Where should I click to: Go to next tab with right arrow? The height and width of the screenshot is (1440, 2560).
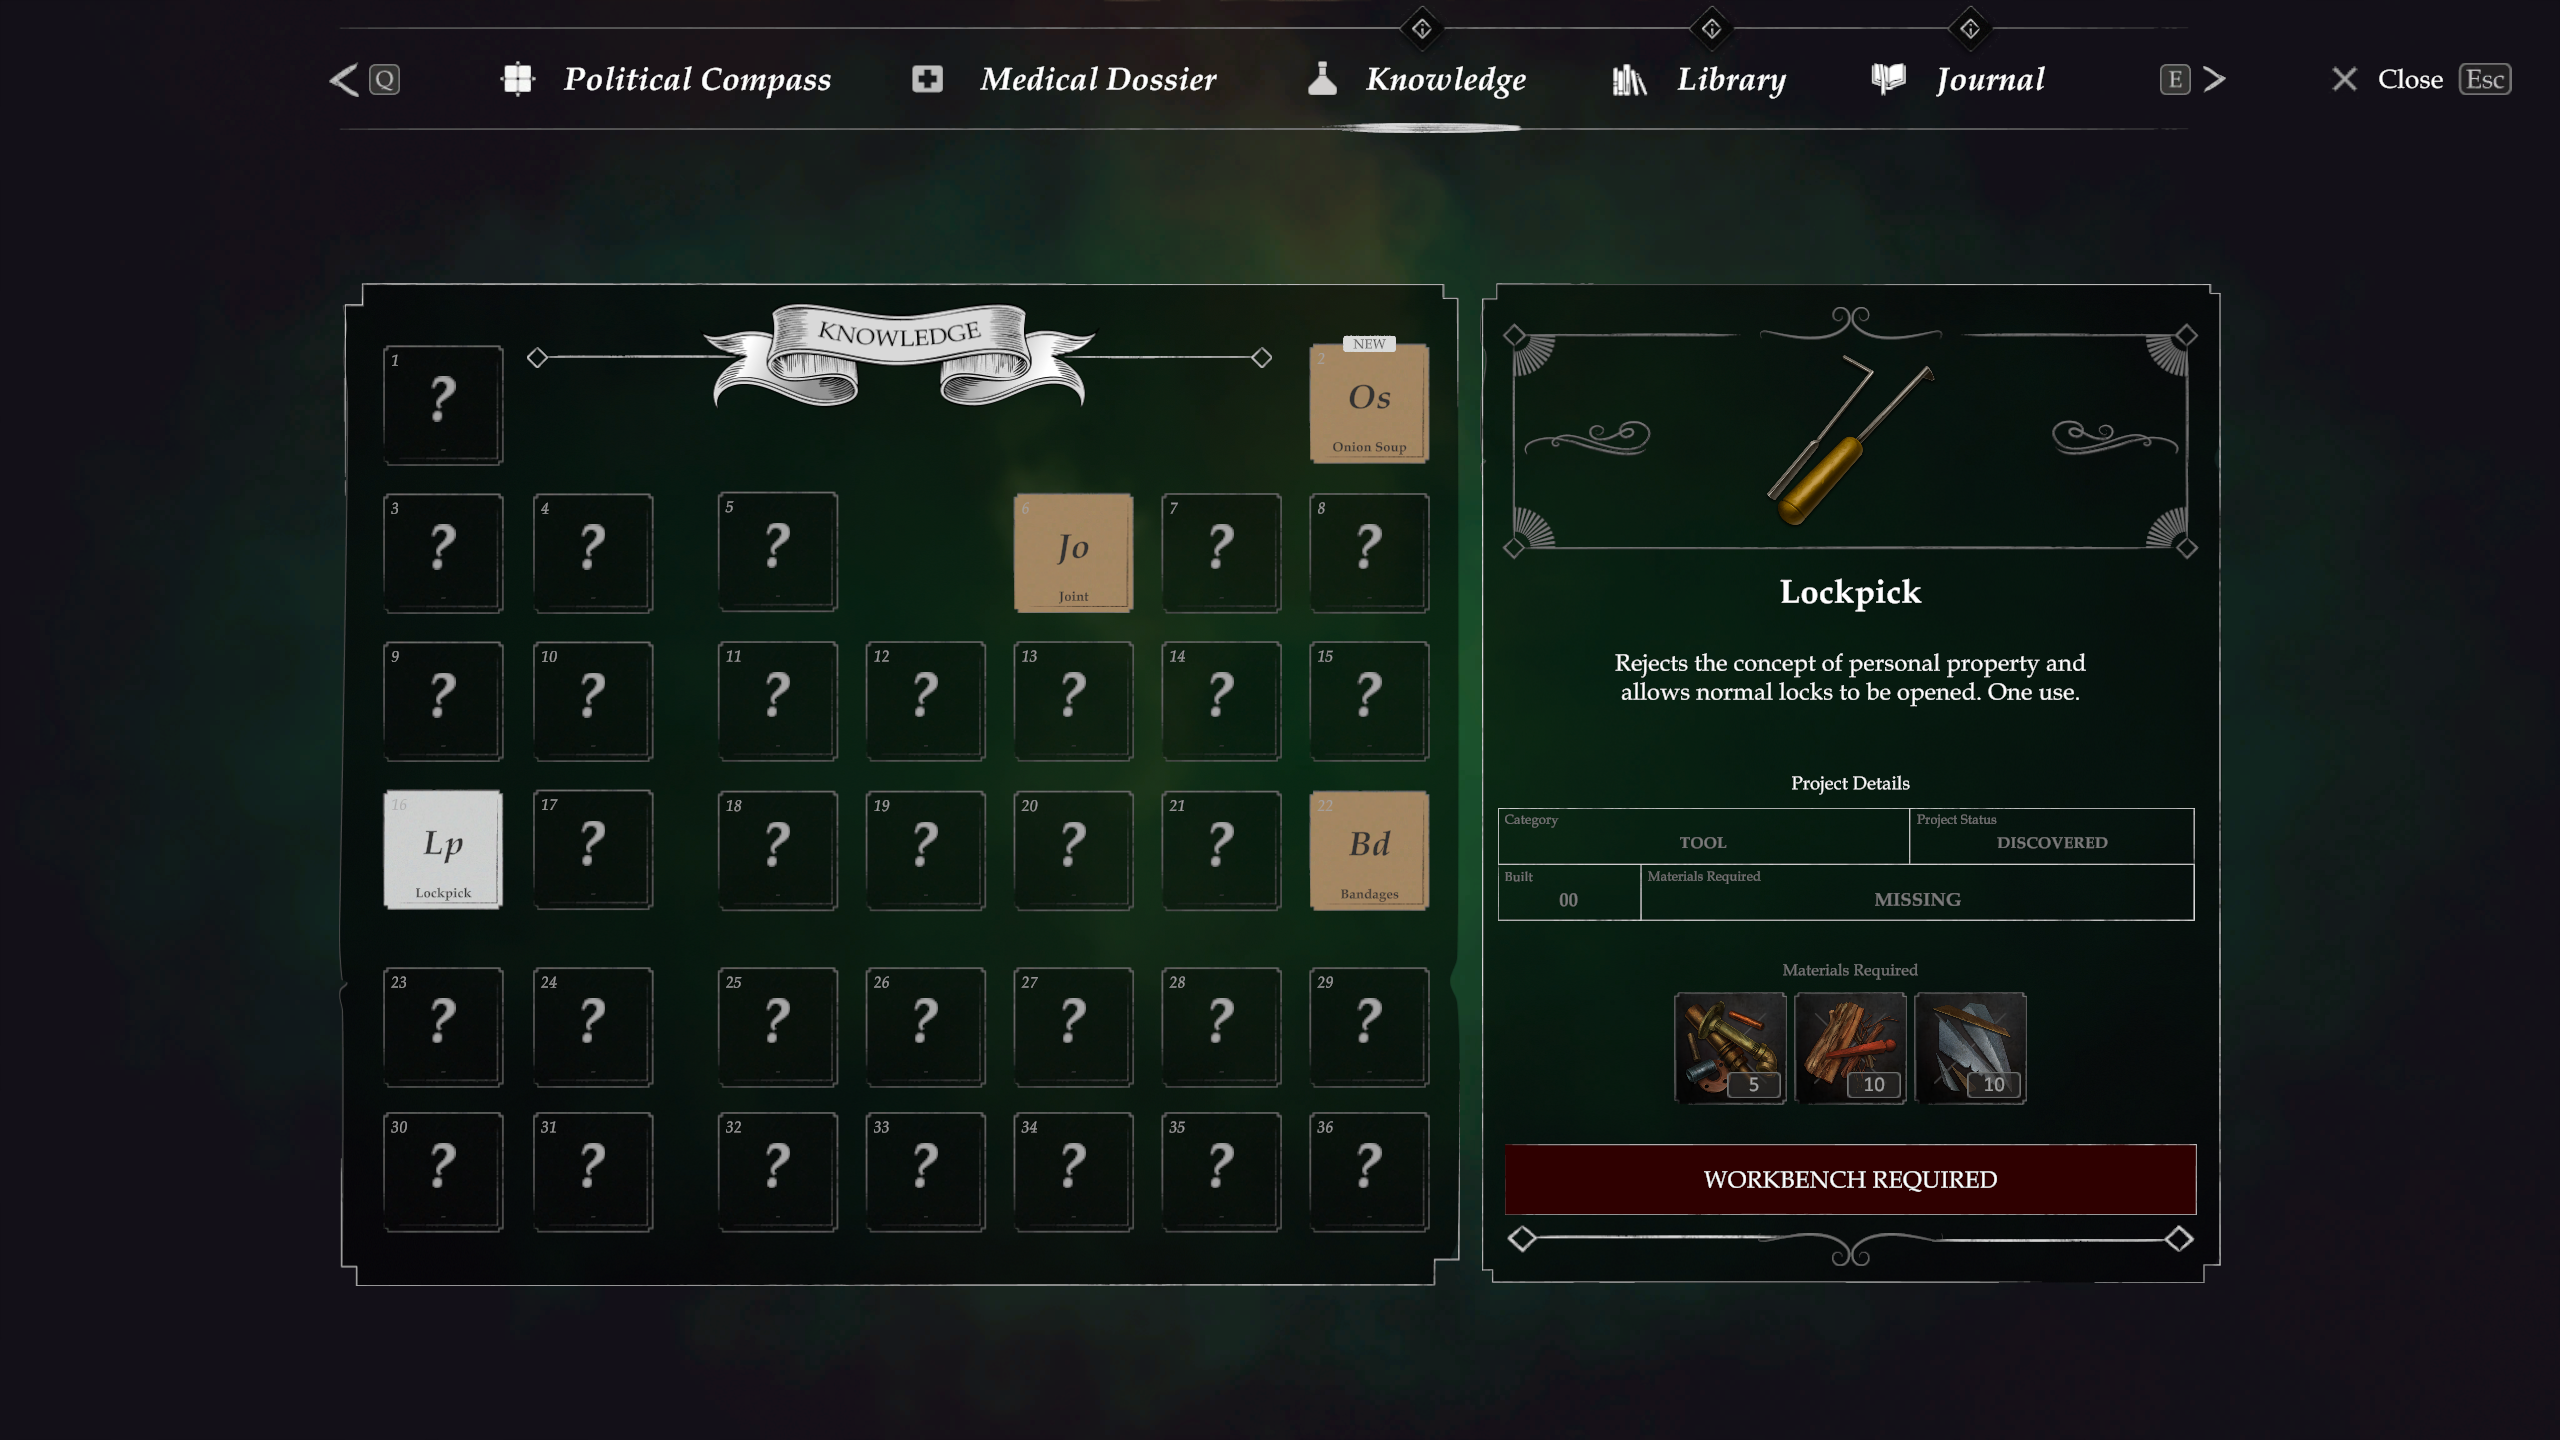coord(2214,79)
